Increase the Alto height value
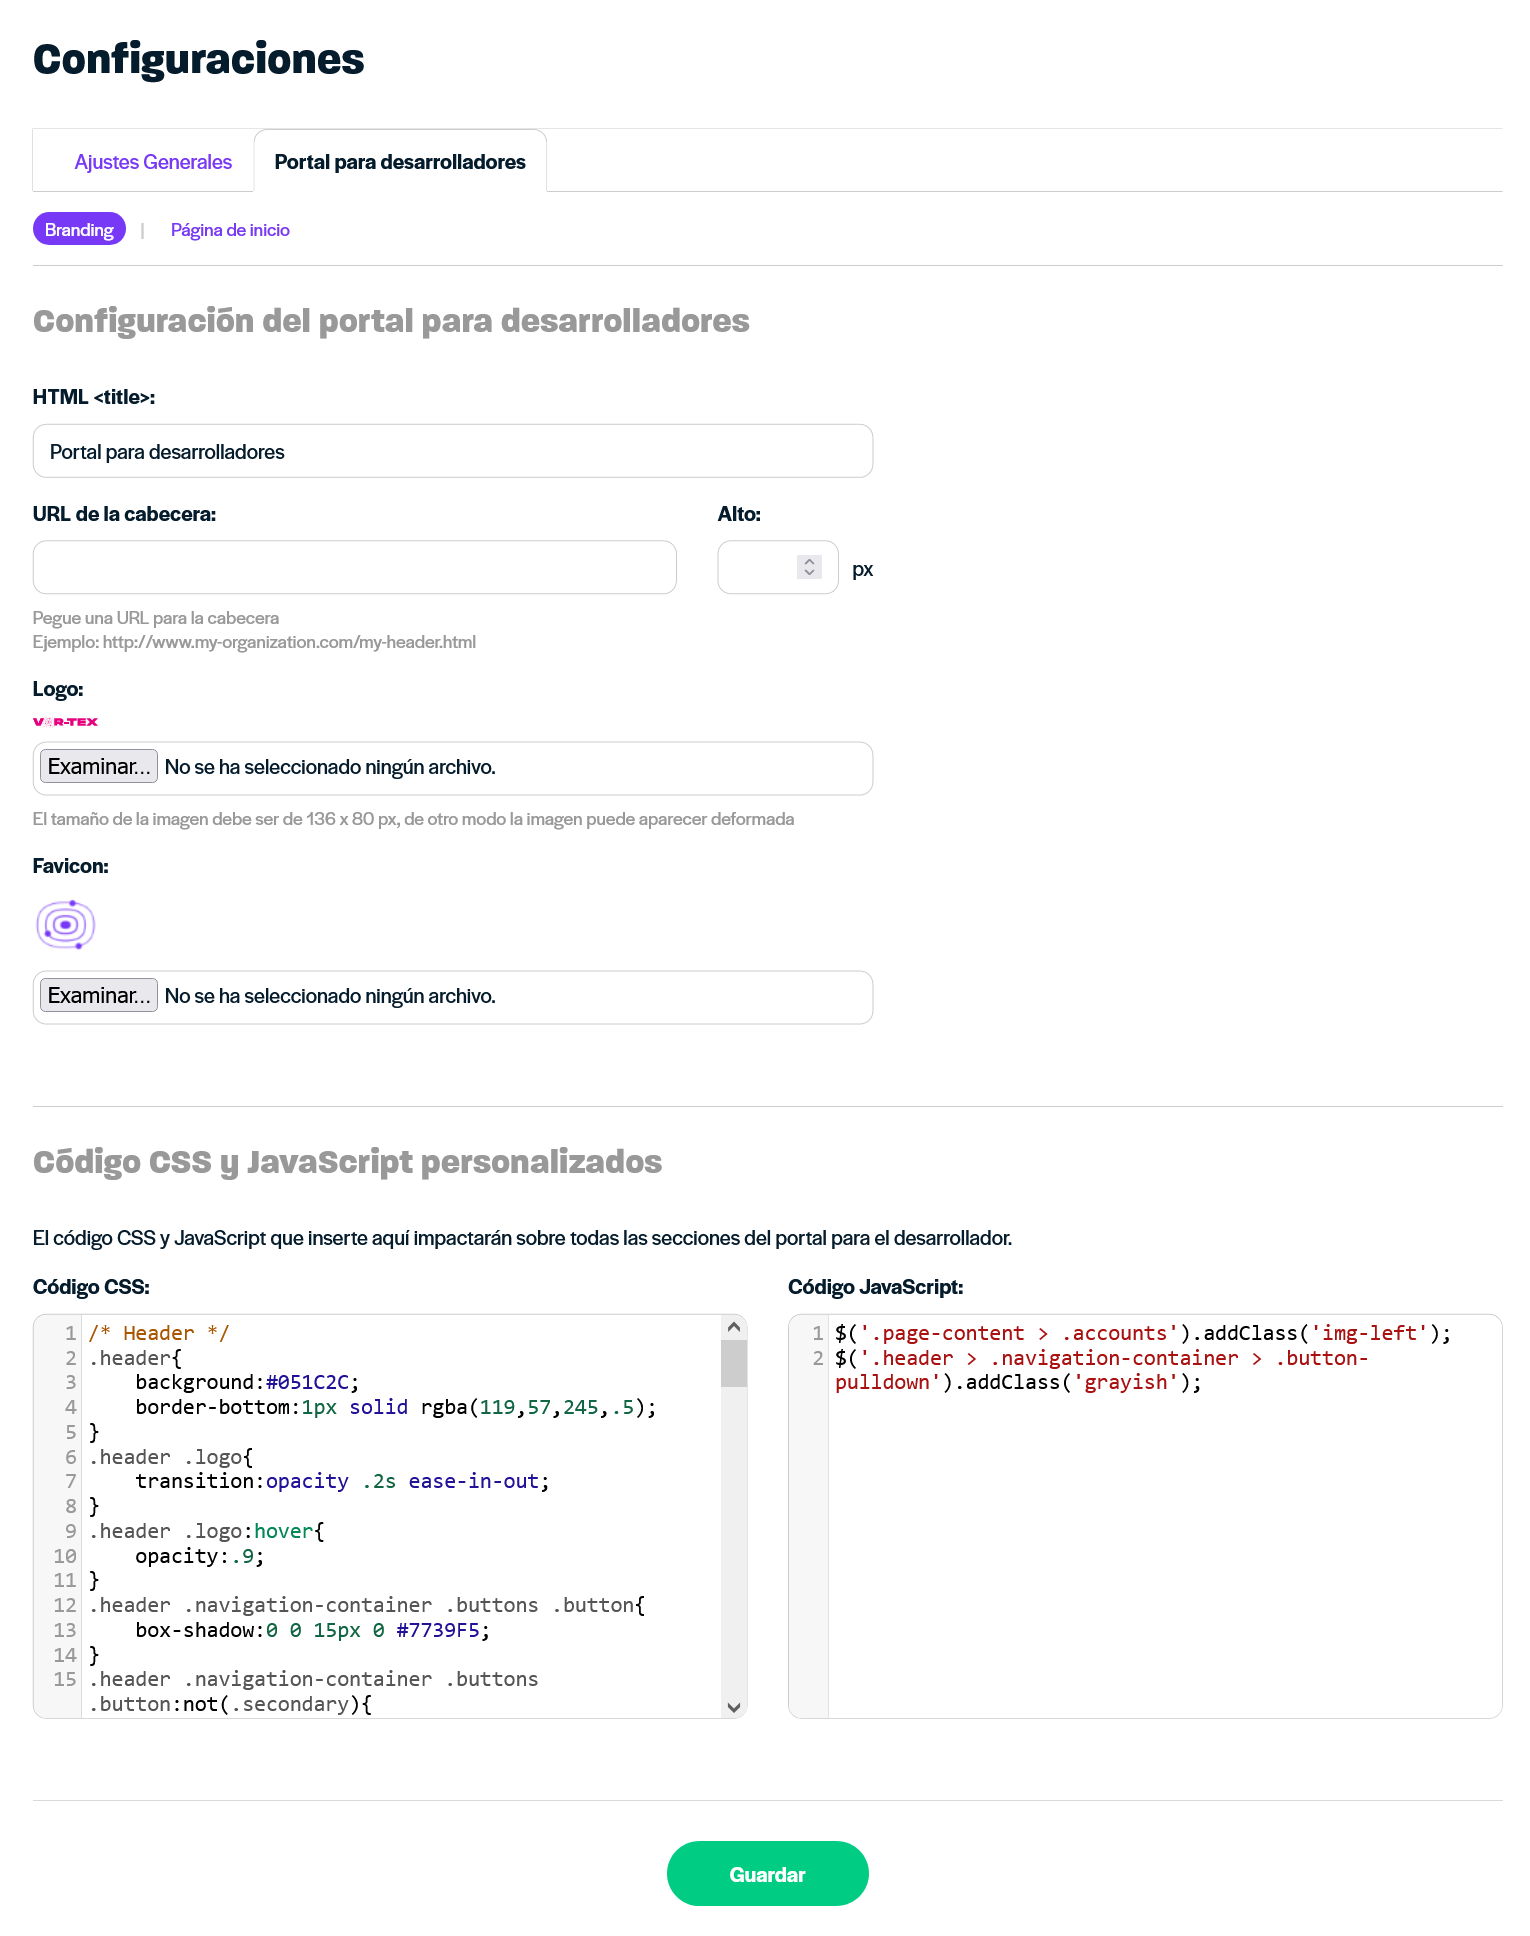The image size is (1530, 1936). pos(809,561)
